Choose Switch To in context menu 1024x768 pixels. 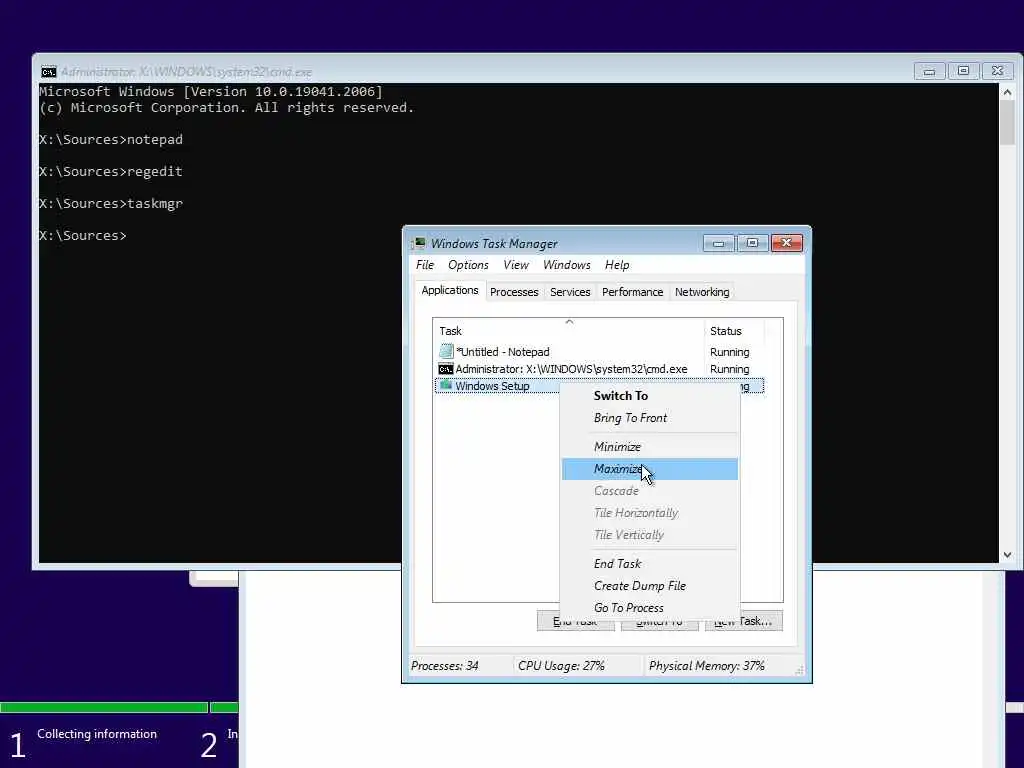coord(650,396)
